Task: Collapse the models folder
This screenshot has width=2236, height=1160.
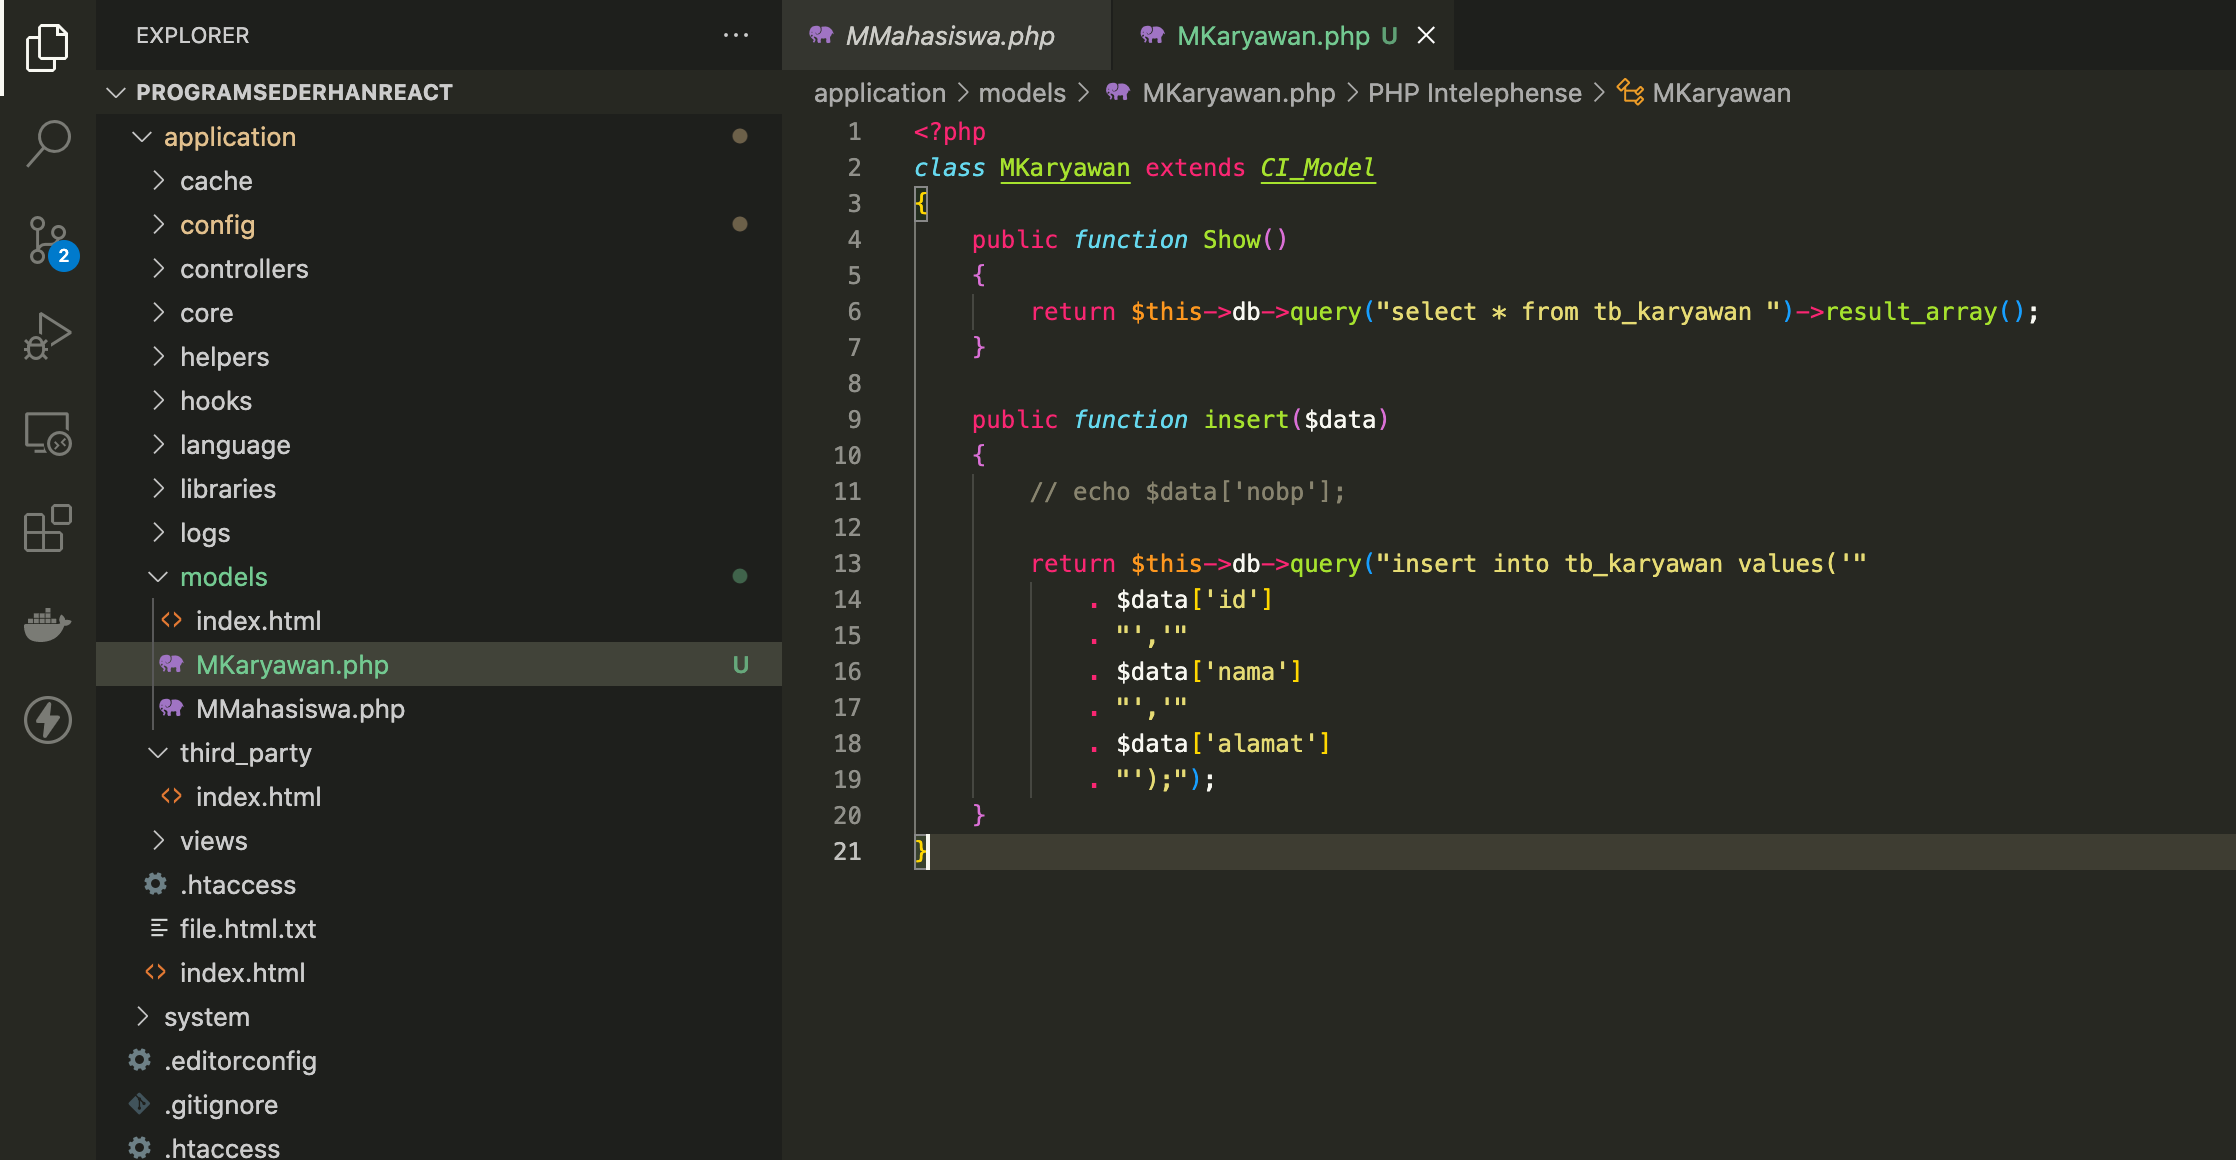Action: click(223, 577)
